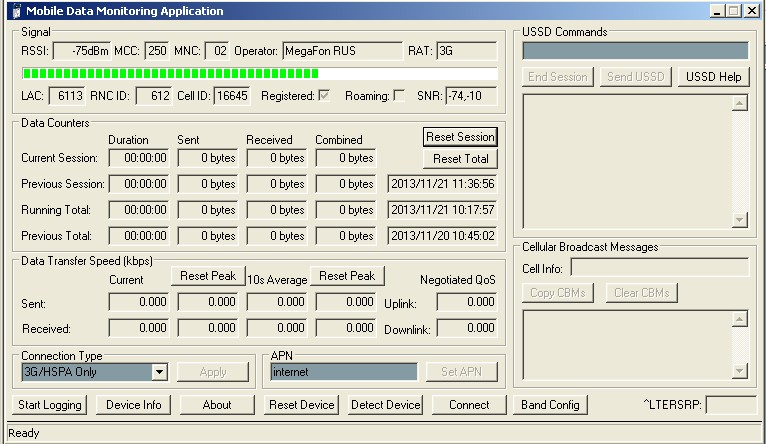This screenshot has height=444, width=766.
Task: Click the ^LTERSRP field
Action: tap(730, 405)
